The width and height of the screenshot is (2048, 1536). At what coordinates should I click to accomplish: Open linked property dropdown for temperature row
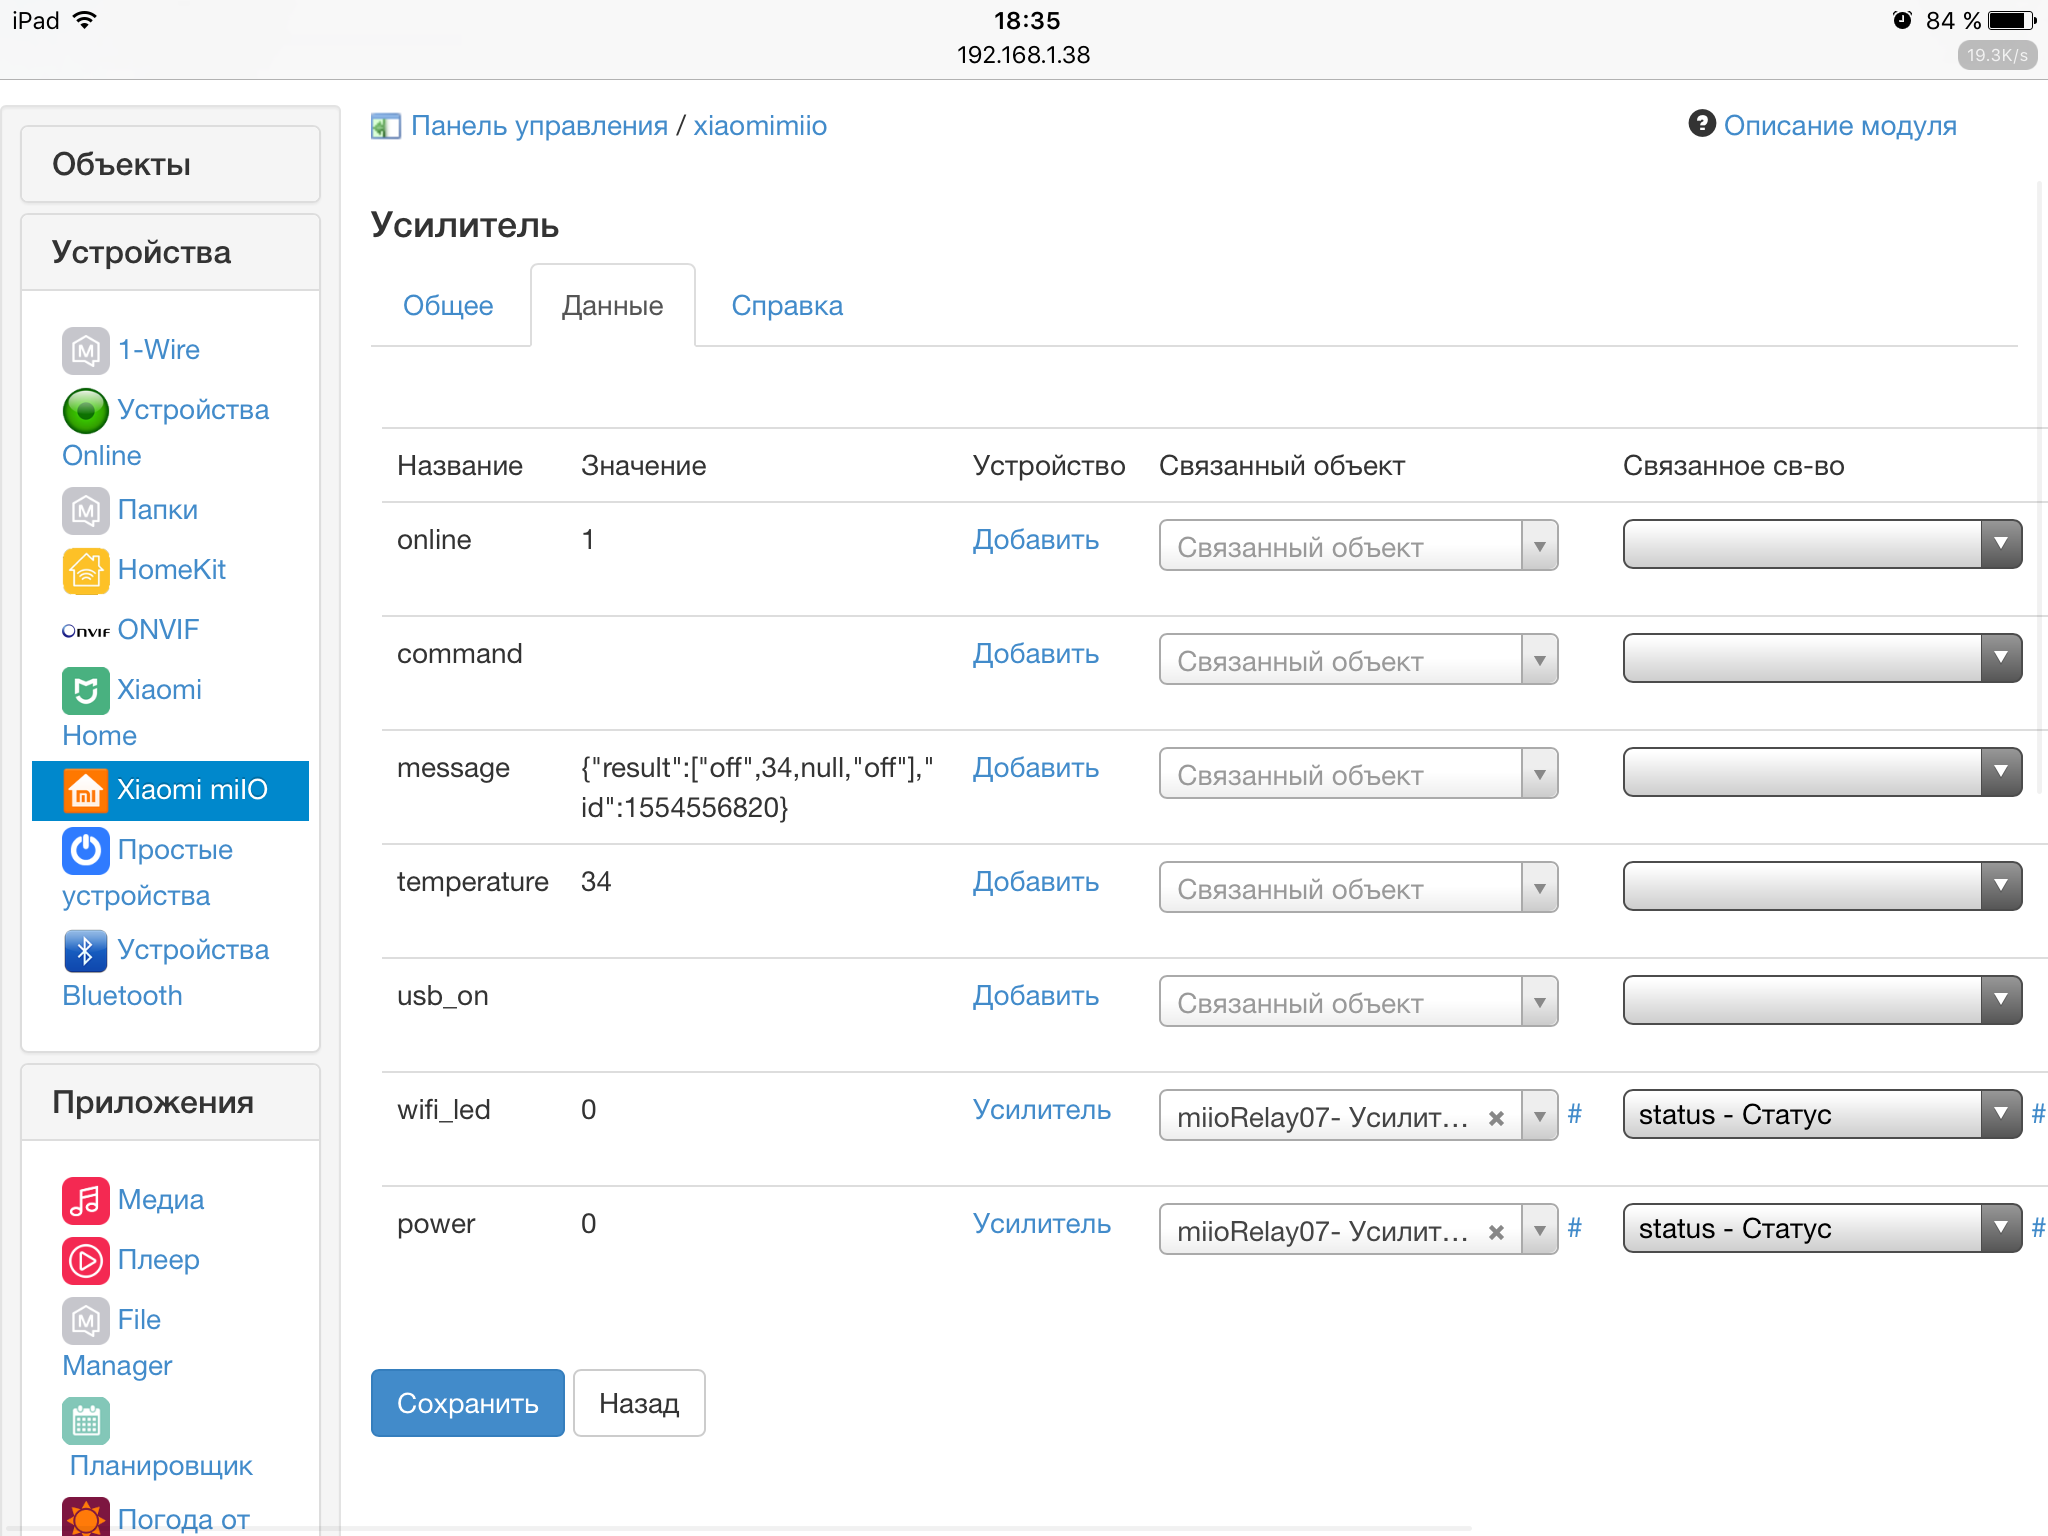1822,887
